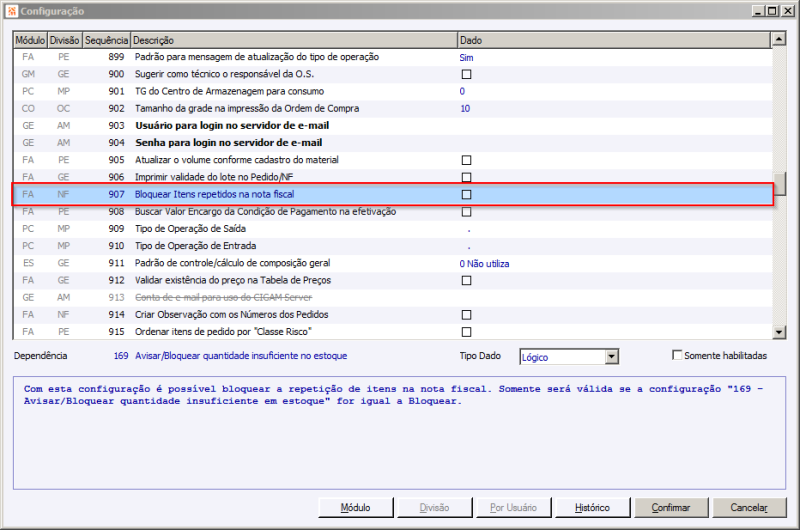800x530 pixels.
Task: Select row 901 TG do Centro de Armazenagem
Action: coord(392,91)
